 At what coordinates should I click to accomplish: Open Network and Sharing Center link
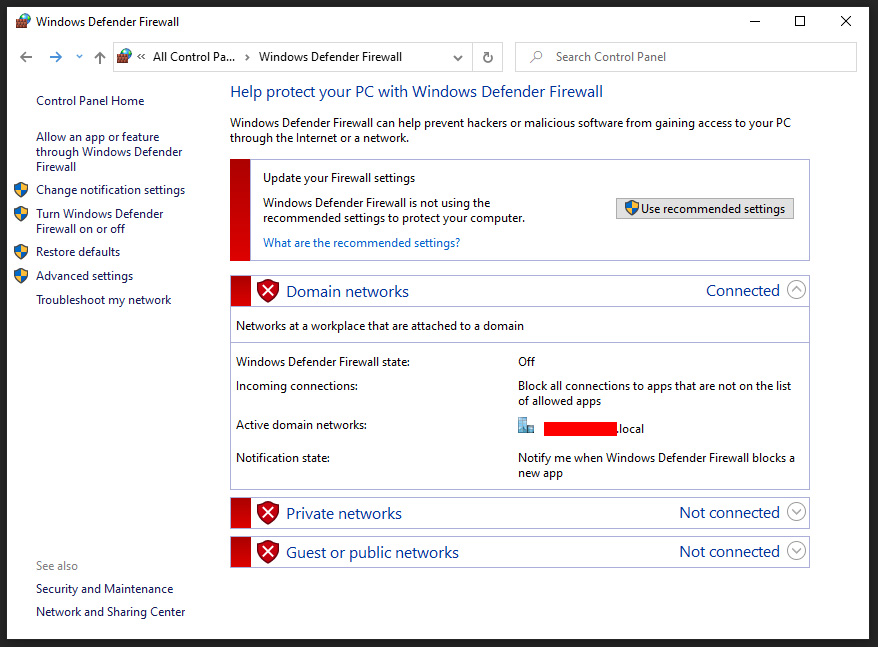[110, 612]
